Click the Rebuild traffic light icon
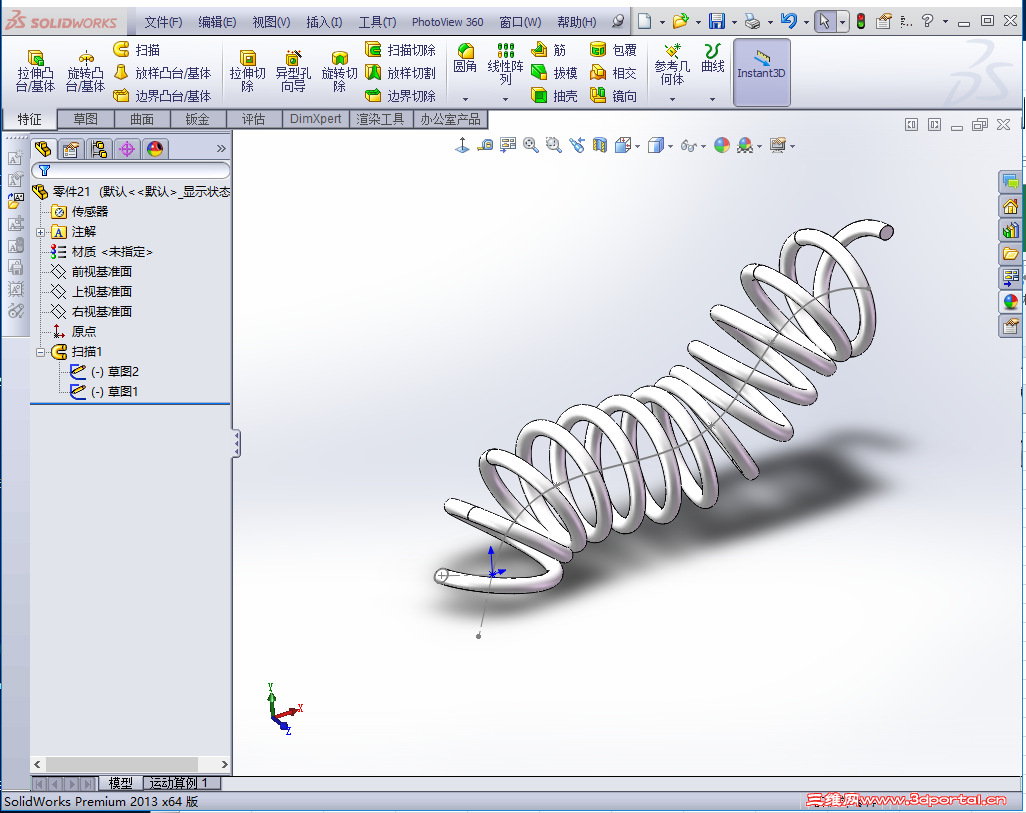 (861, 22)
